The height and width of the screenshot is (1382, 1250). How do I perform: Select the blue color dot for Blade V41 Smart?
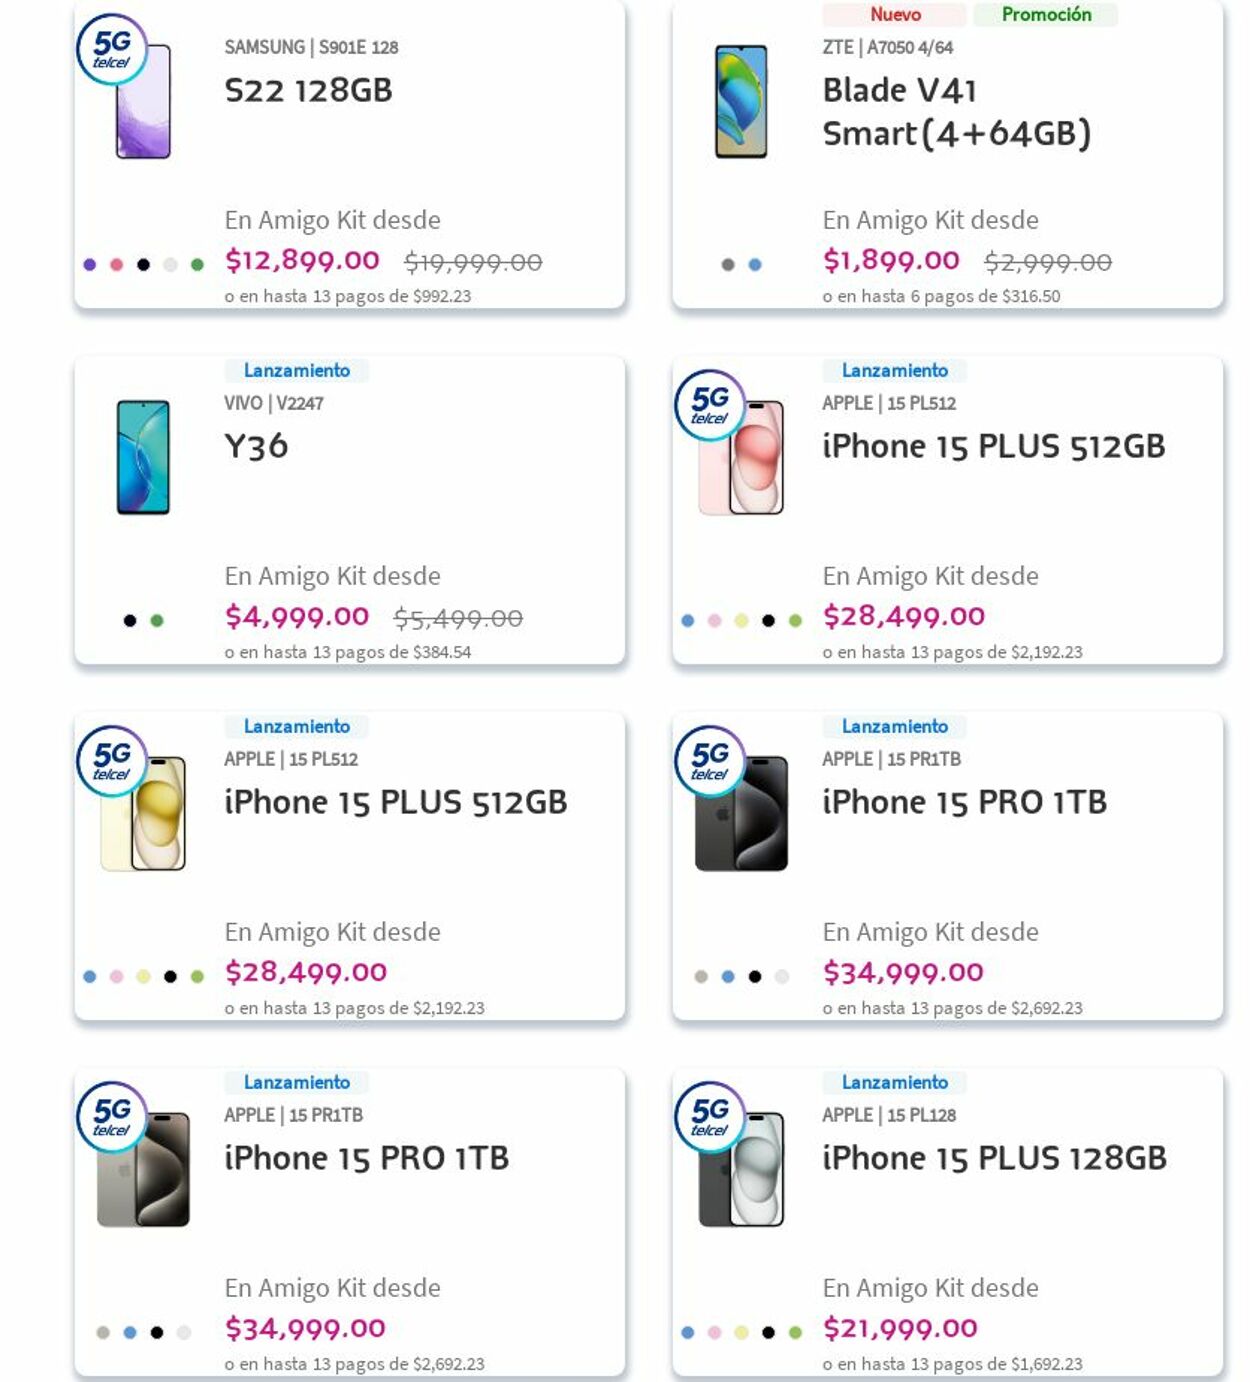[755, 265]
